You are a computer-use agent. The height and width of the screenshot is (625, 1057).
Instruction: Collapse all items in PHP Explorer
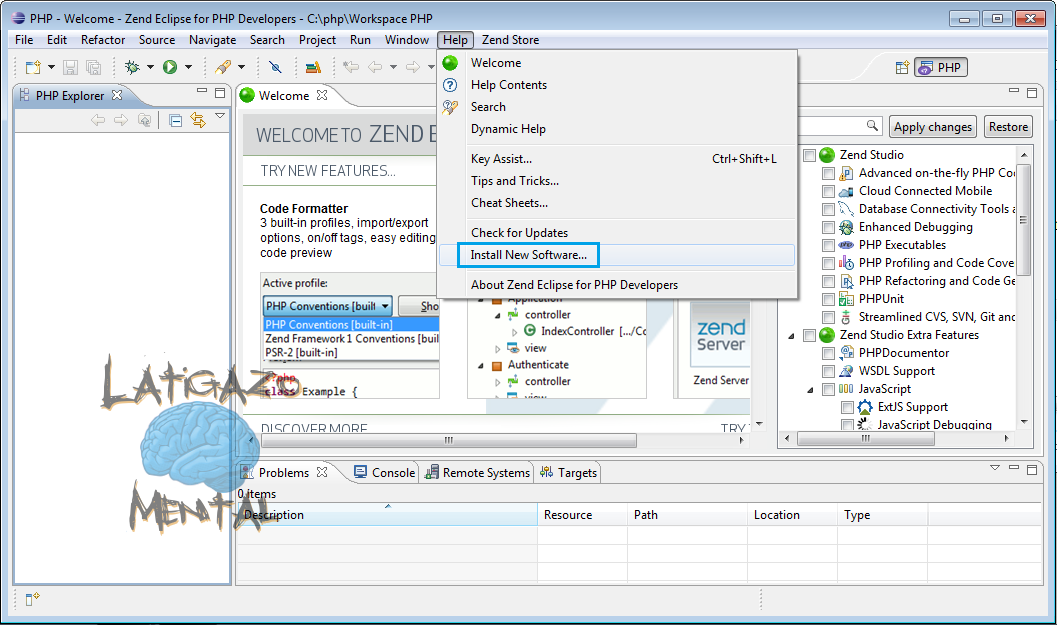click(x=176, y=119)
